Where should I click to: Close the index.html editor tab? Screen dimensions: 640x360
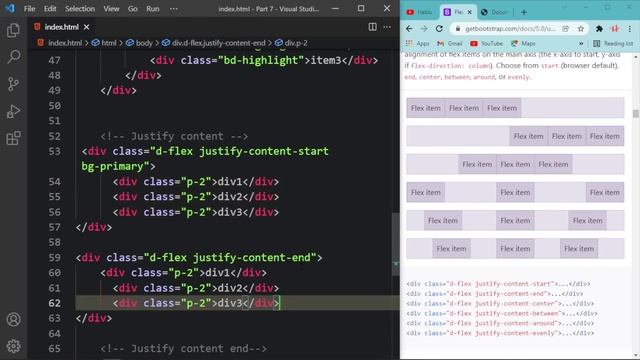(87, 27)
